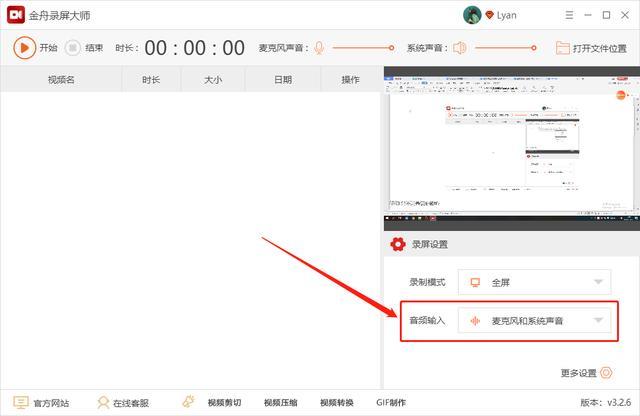This screenshot has height=416, width=640.
Task: Adjust the system volume slider handle
Action: [533, 48]
